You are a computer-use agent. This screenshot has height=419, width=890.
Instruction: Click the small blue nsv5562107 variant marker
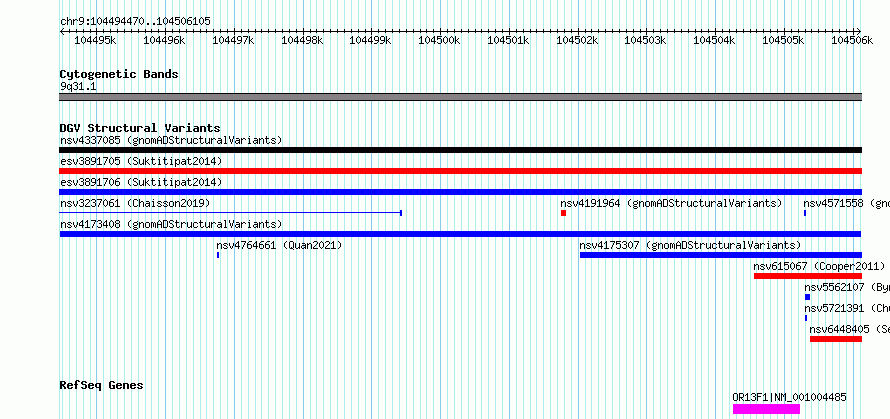click(808, 297)
